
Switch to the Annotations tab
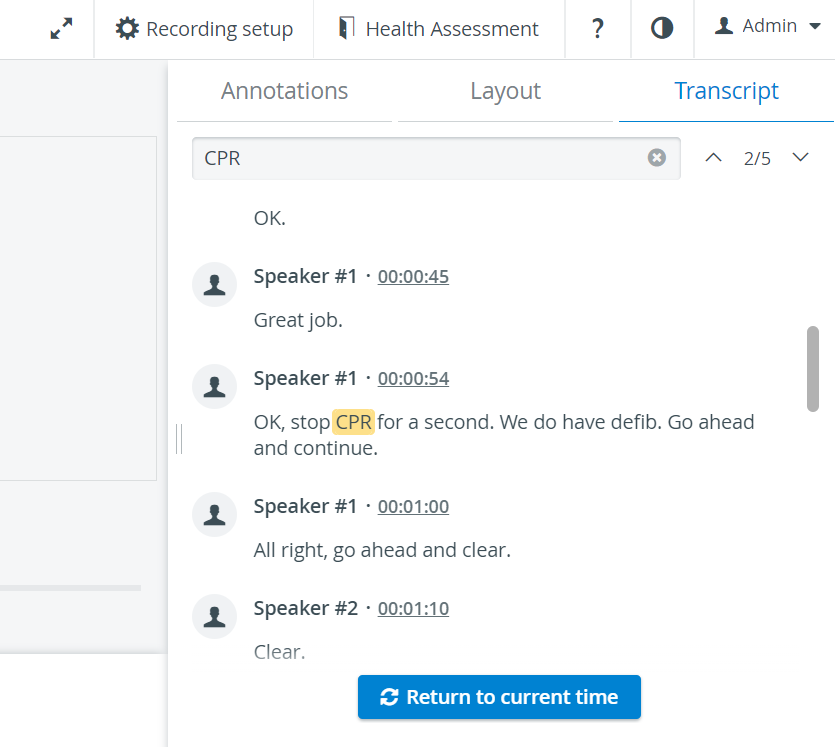[x=284, y=91]
